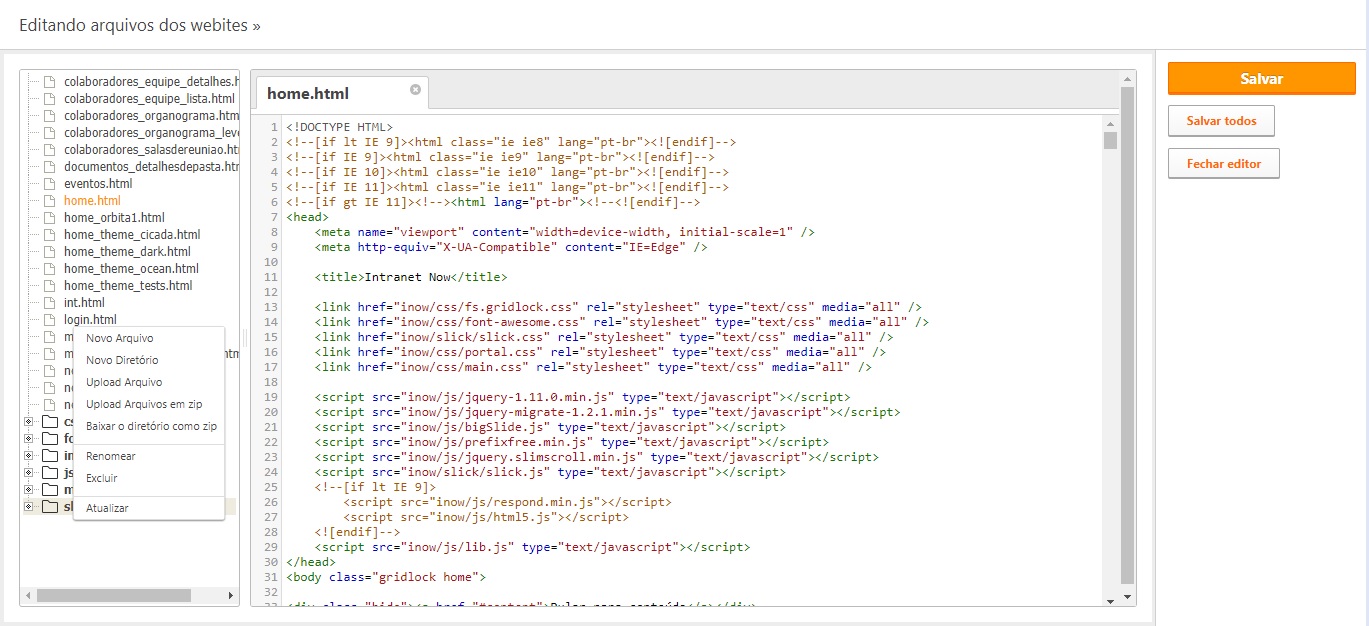
Task: Click the file tree horizontal scrollbar thumb
Action: coord(113,596)
